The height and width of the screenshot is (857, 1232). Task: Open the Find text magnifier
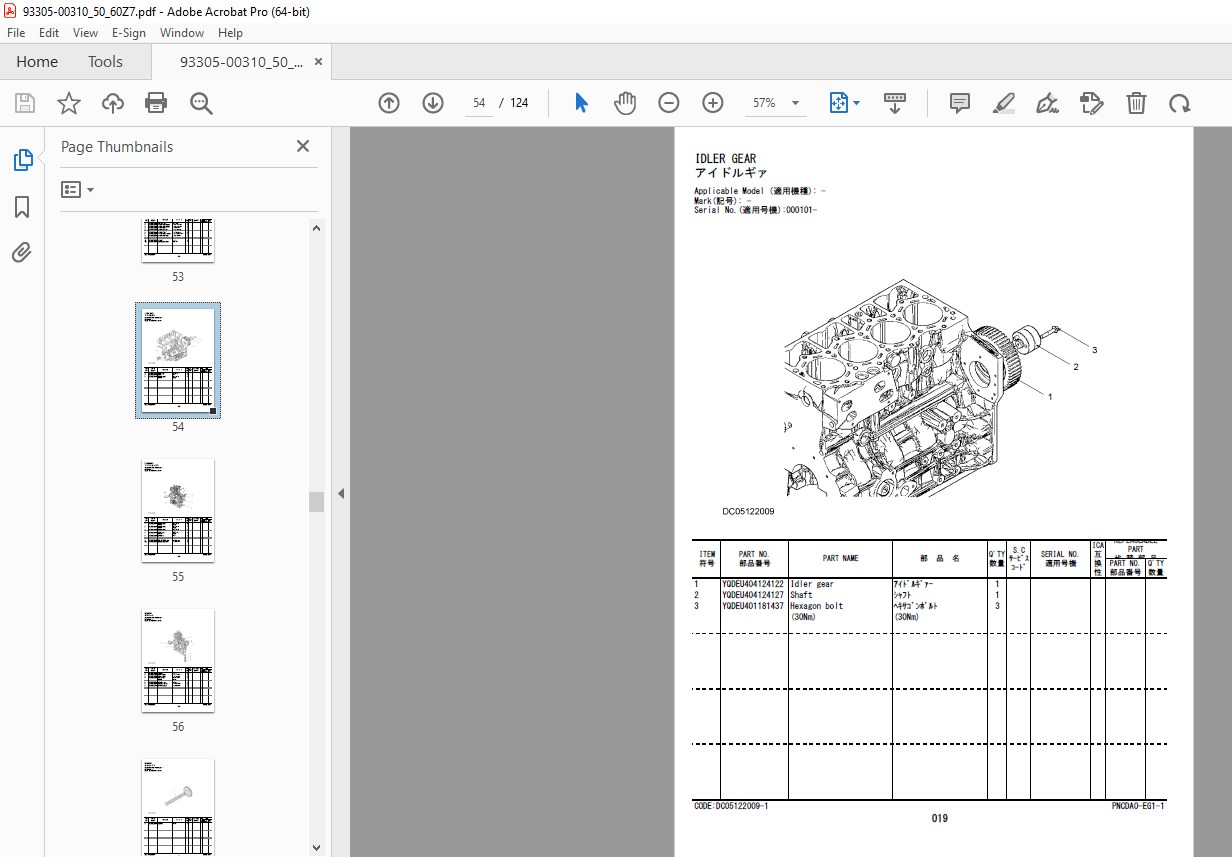201,103
